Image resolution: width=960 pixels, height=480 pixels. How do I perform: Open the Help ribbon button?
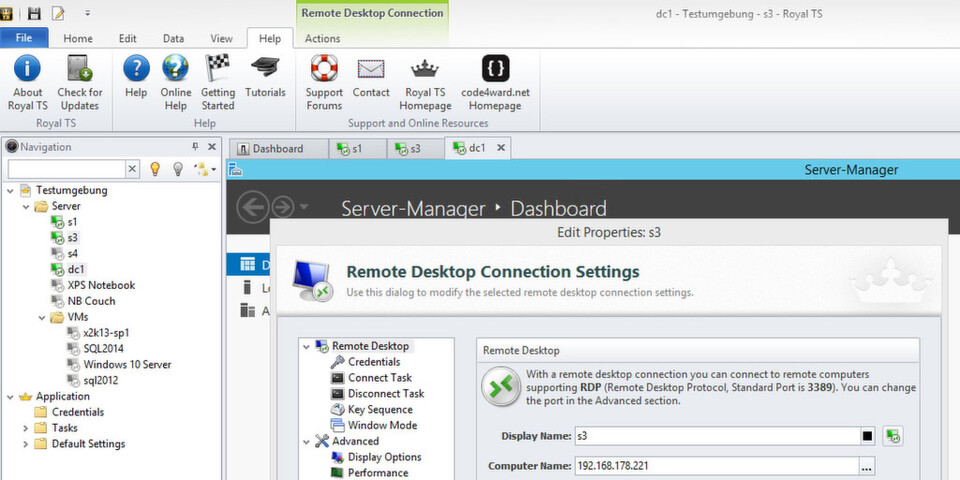[136, 77]
